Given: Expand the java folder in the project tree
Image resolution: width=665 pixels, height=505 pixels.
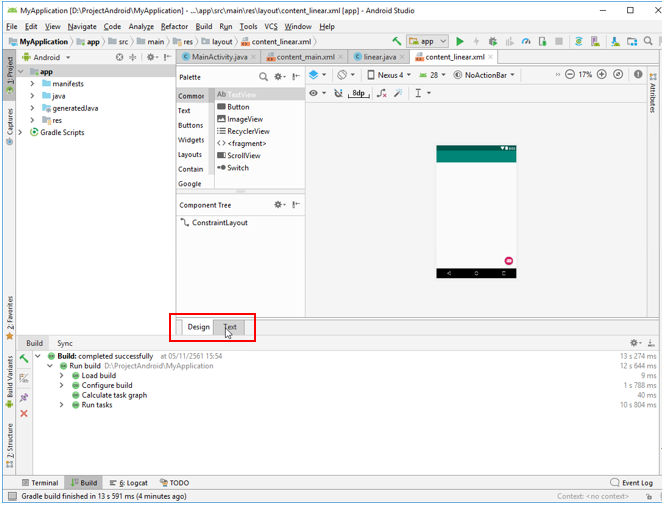Looking at the screenshot, I should [x=32, y=96].
